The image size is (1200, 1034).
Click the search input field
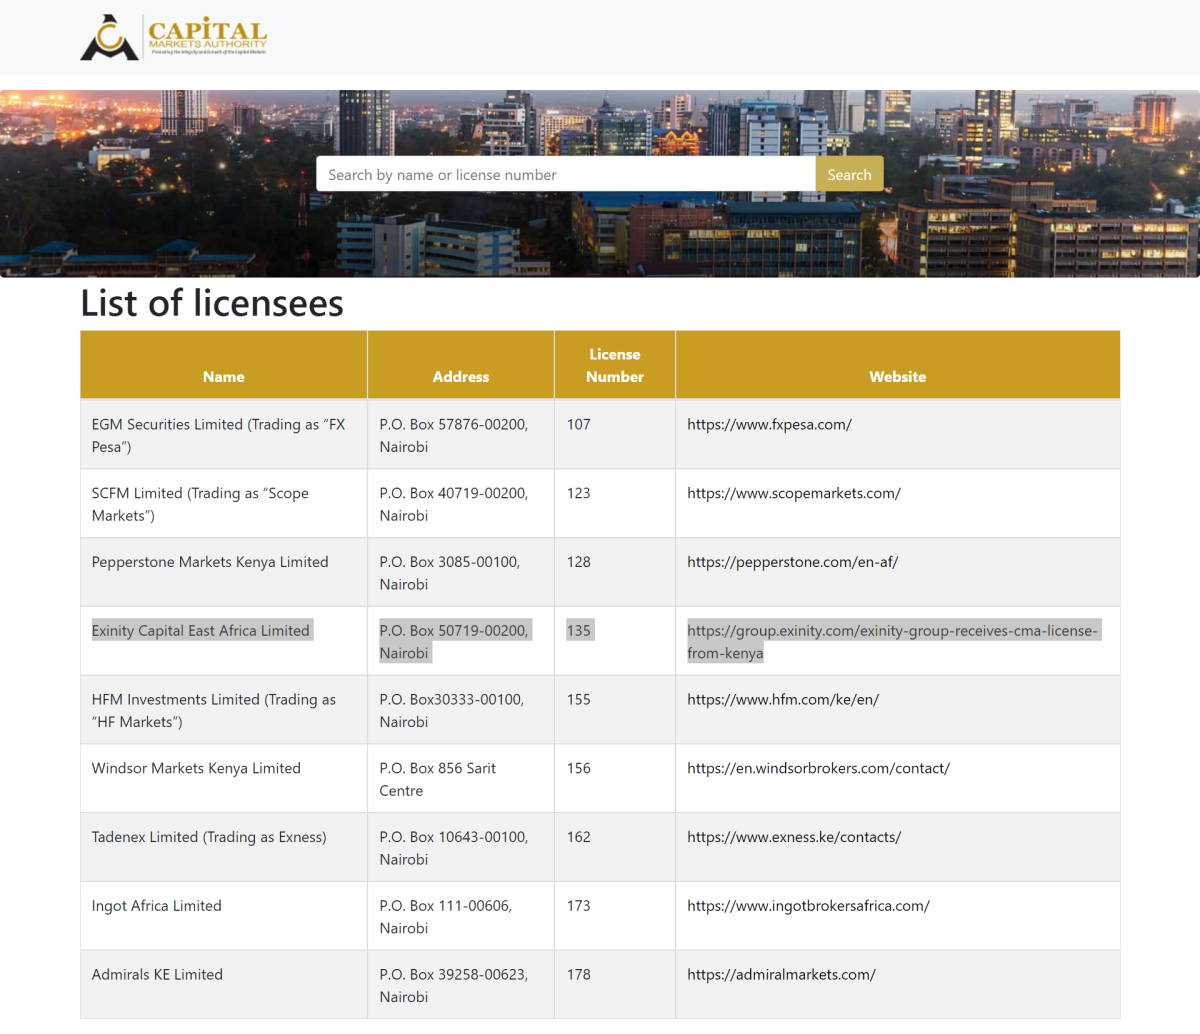tap(565, 173)
